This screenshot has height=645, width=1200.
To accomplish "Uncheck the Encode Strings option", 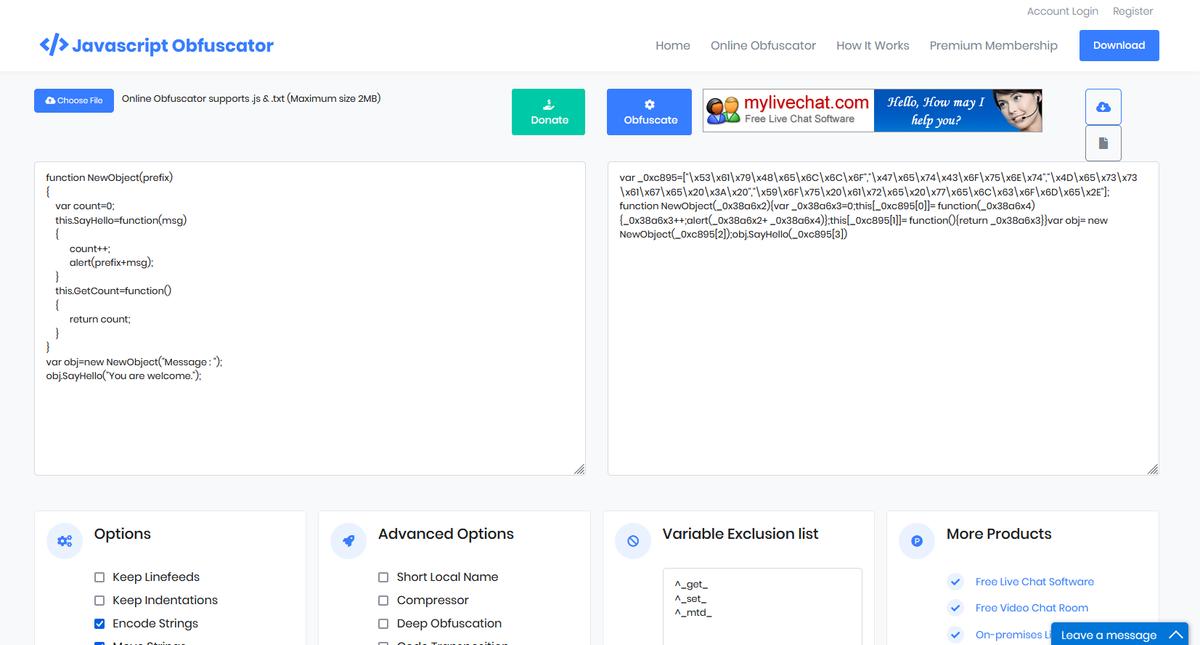I will [x=99, y=624].
